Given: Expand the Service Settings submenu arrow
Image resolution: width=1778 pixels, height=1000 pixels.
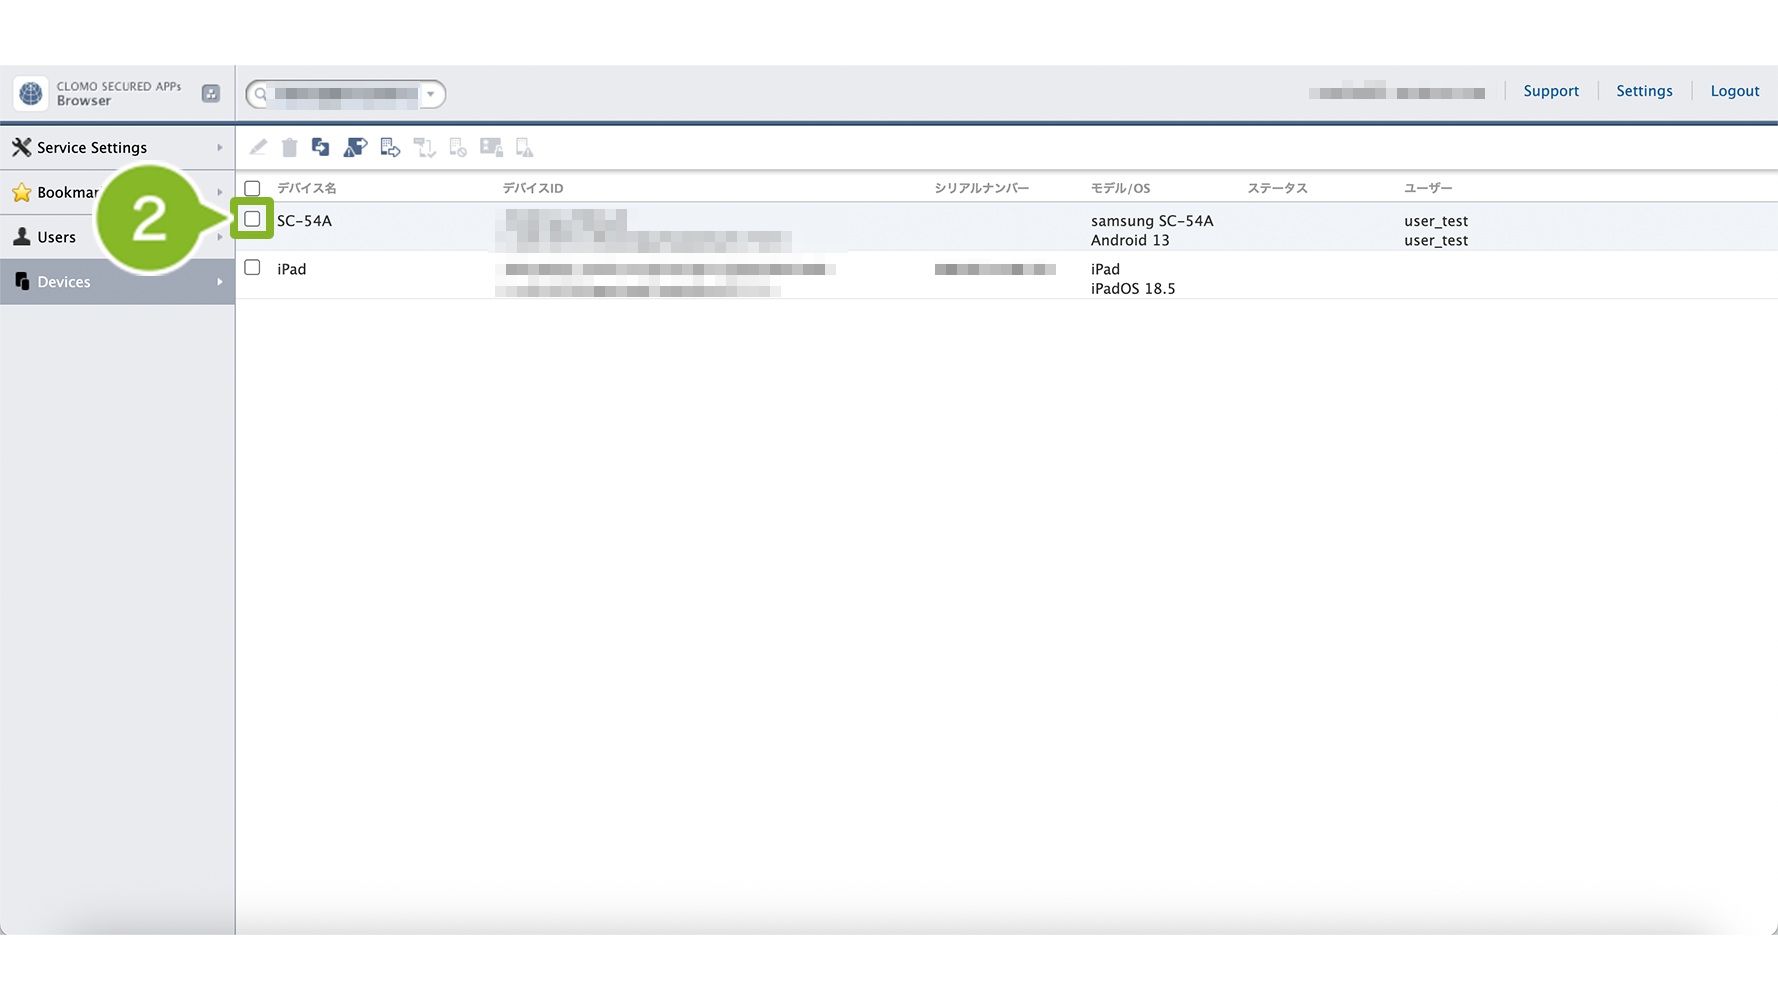Looking at the screenshot, I should pyautogui.click(x=219, y=148).
